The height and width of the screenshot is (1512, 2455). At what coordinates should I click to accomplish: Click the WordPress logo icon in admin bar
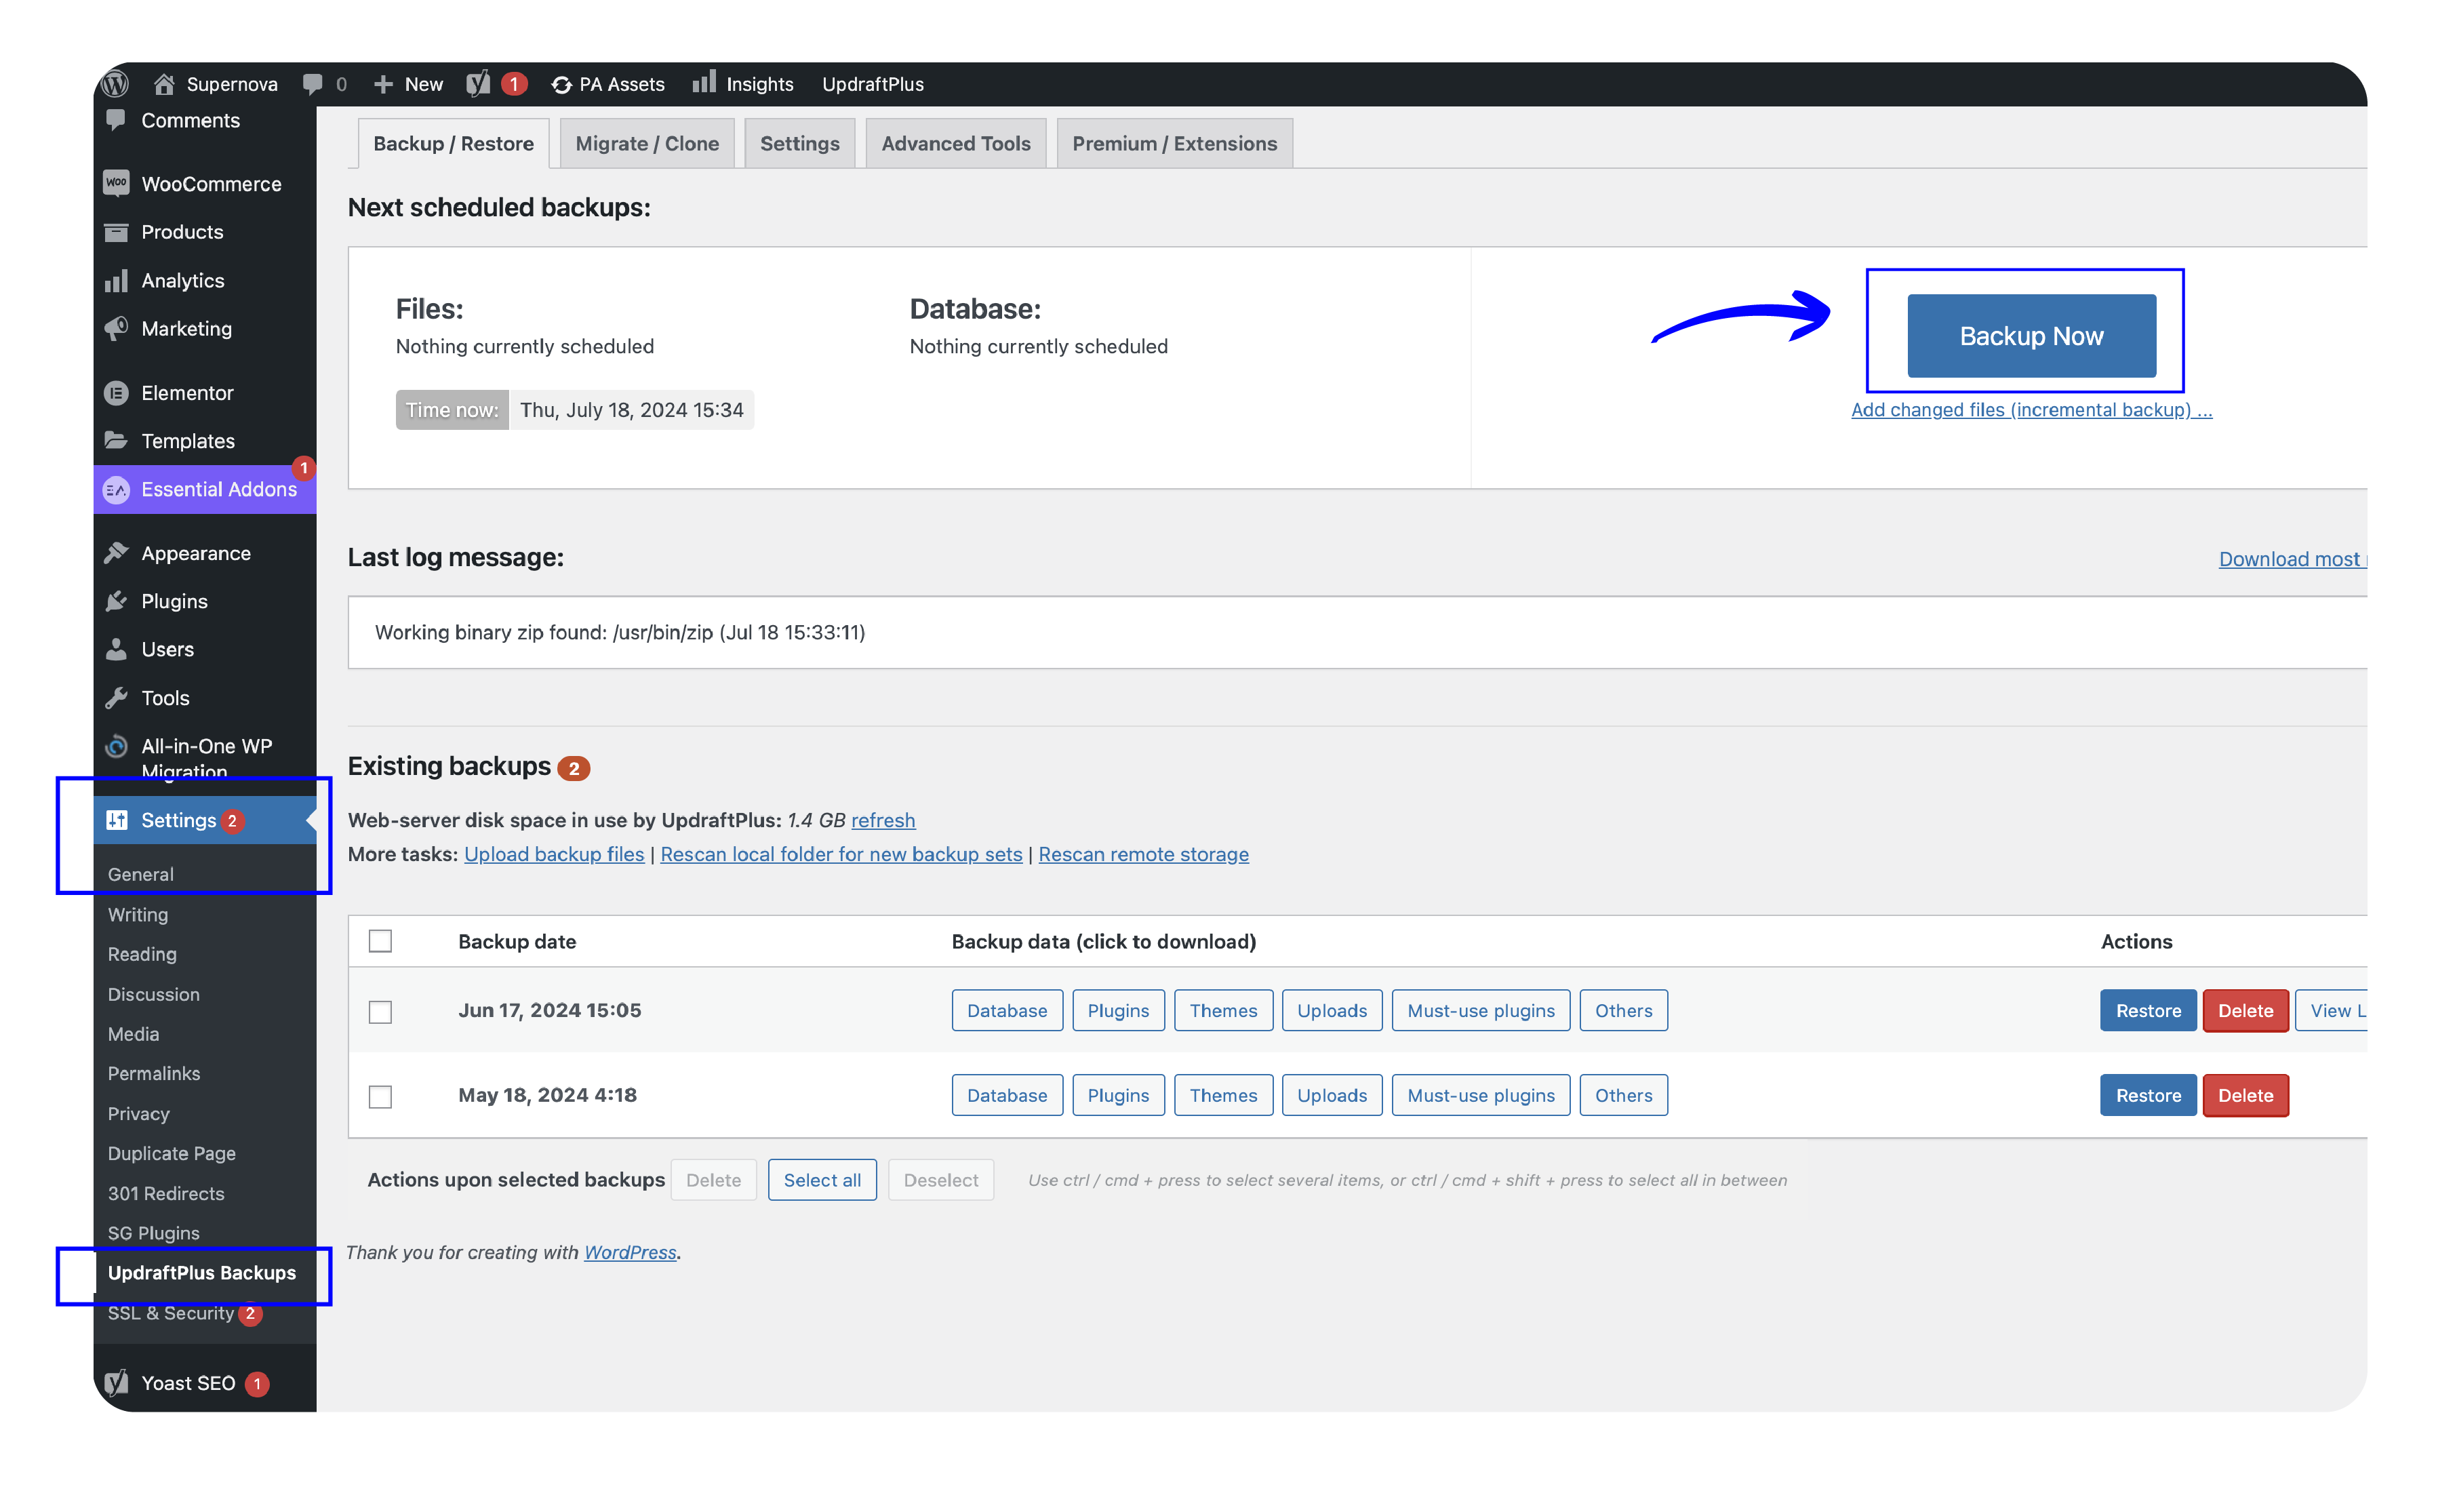tap(115, 84)
